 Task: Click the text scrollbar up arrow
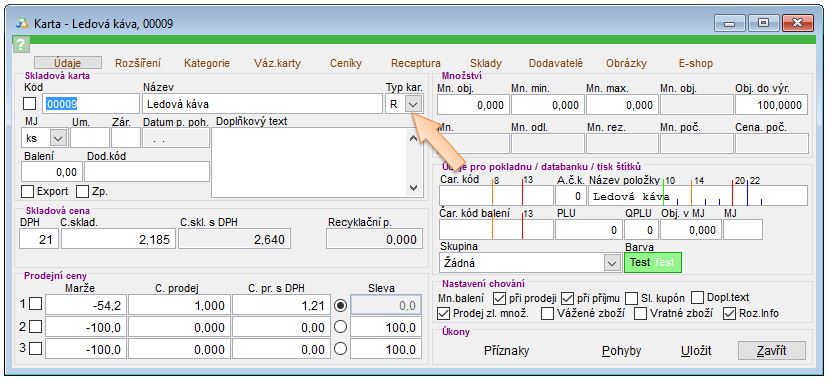tap(414, 139)
